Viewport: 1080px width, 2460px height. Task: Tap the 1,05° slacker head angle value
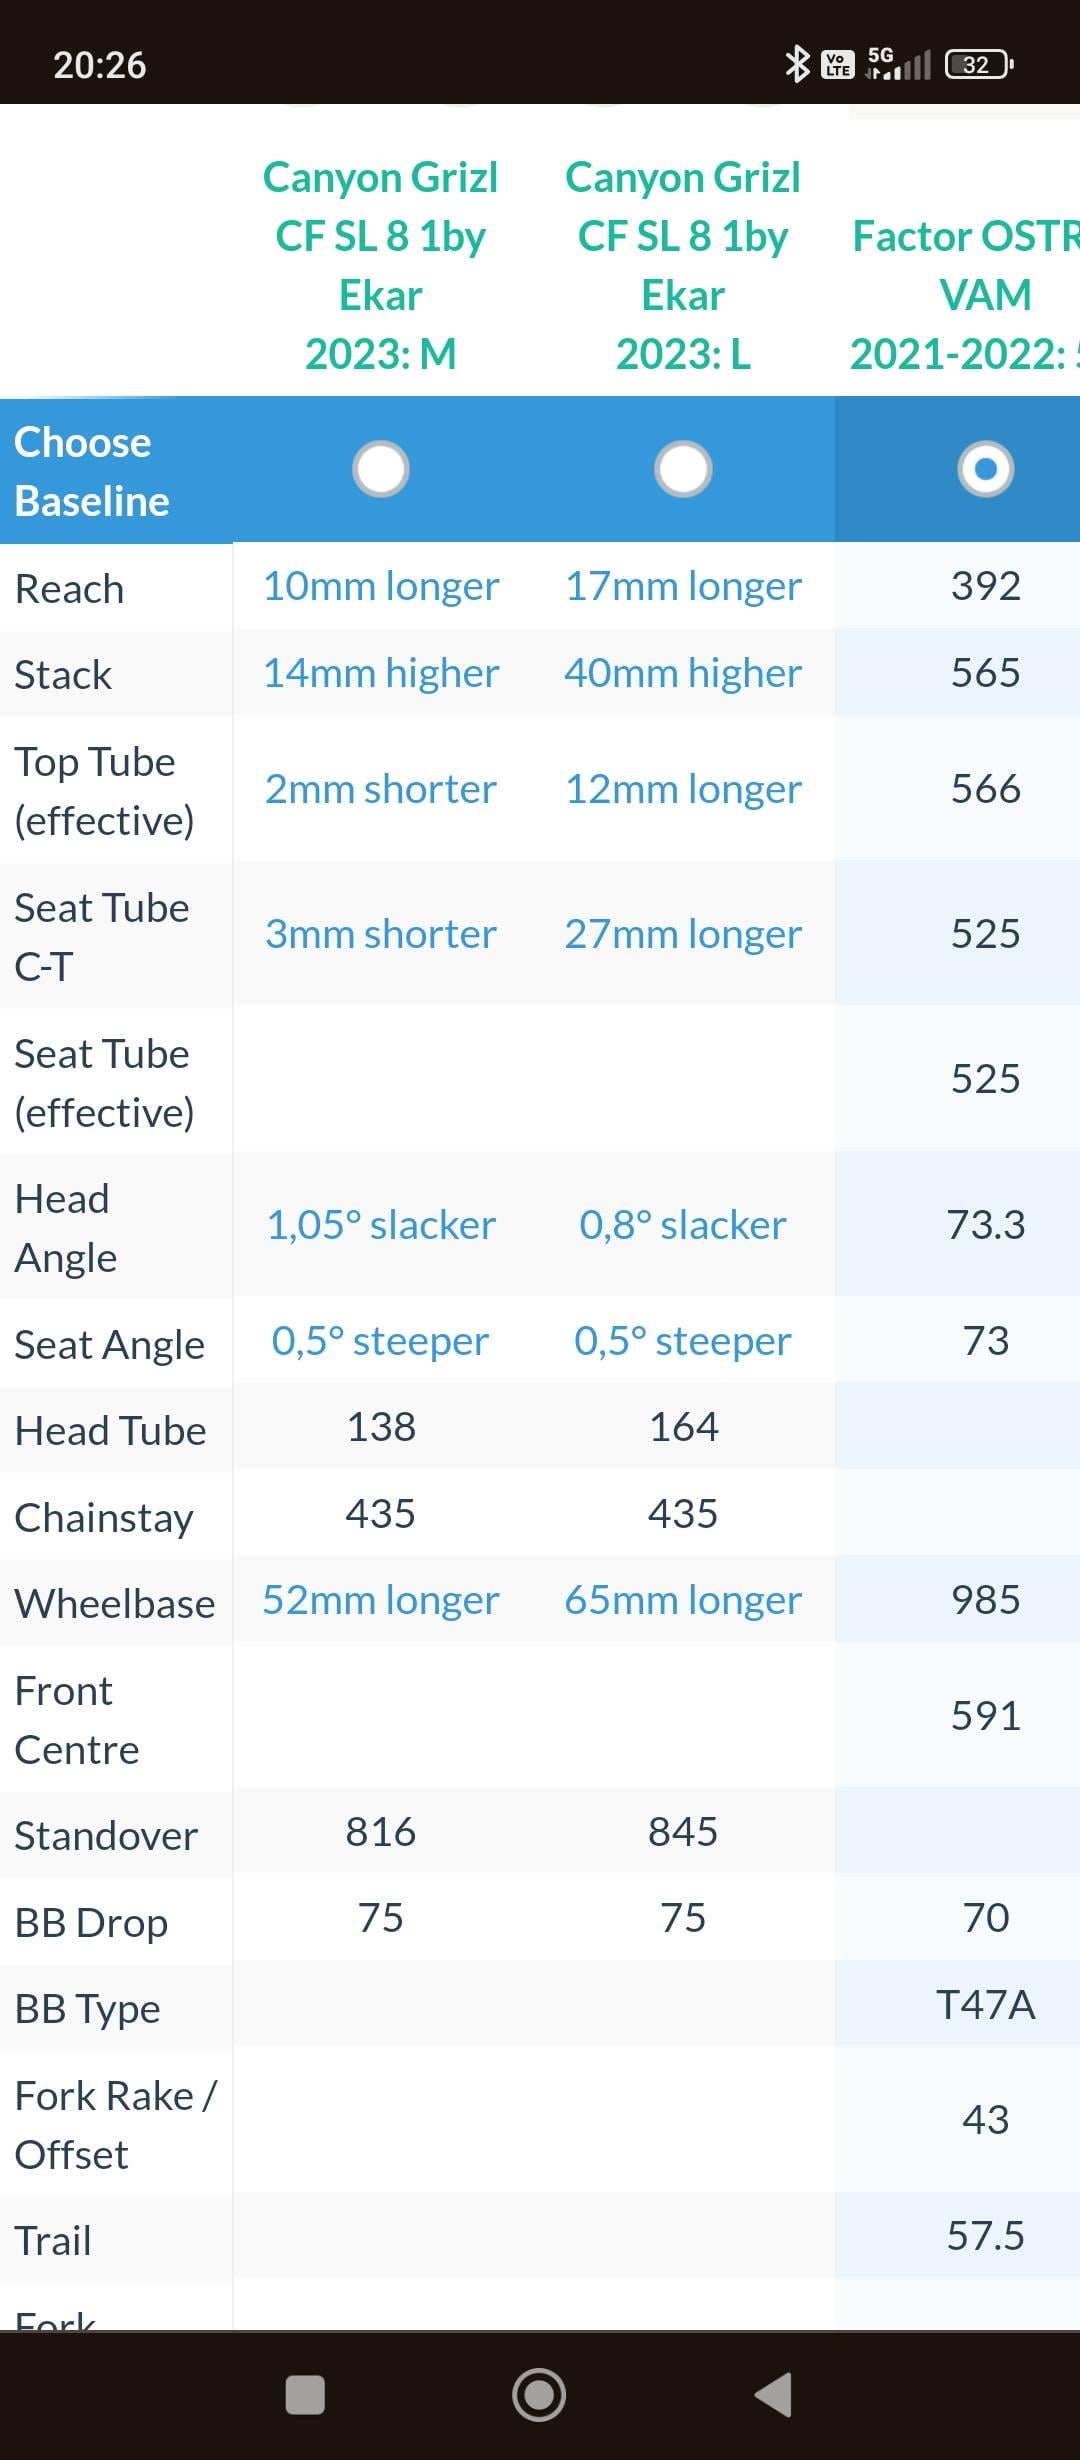coord(381,1225)
